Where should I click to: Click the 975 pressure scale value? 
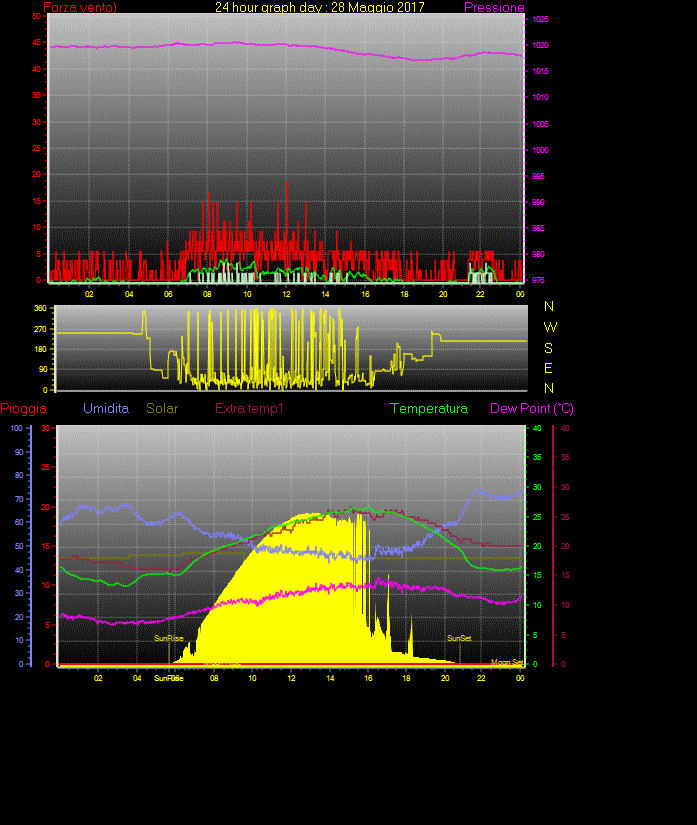pyautogui.click(x=538, y=280)
